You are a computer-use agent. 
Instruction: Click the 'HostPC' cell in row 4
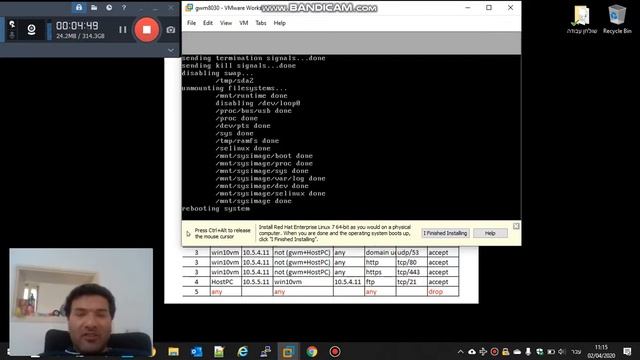(226, 282)
